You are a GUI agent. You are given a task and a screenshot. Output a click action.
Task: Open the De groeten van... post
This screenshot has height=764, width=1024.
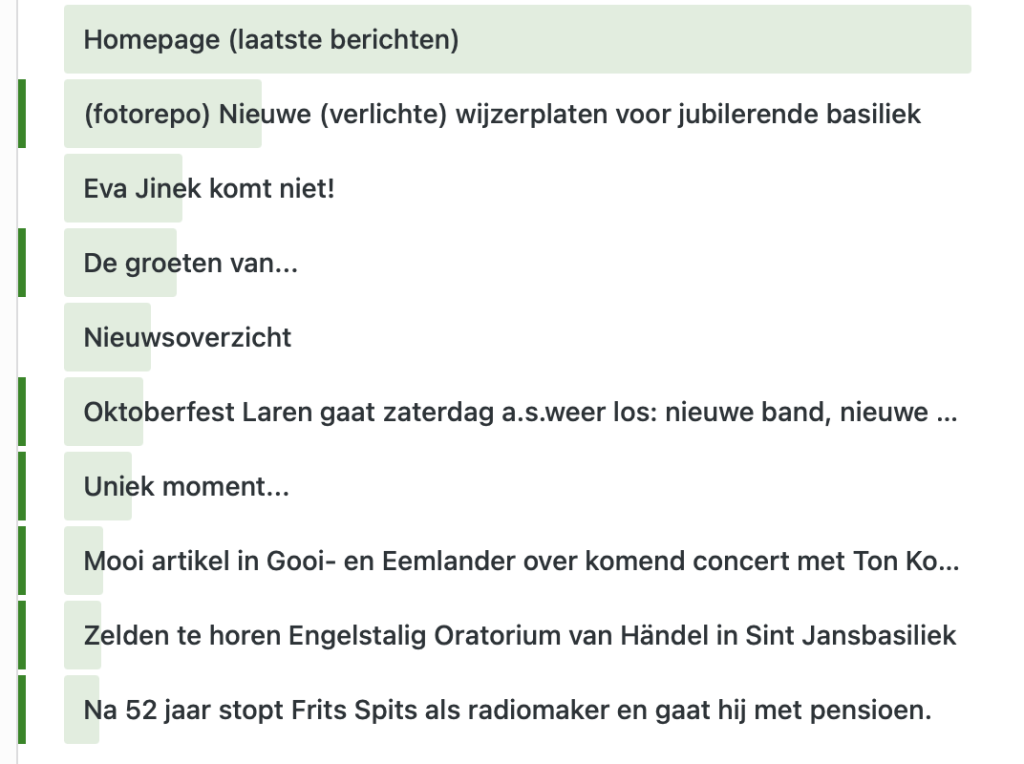coord(191,263)
